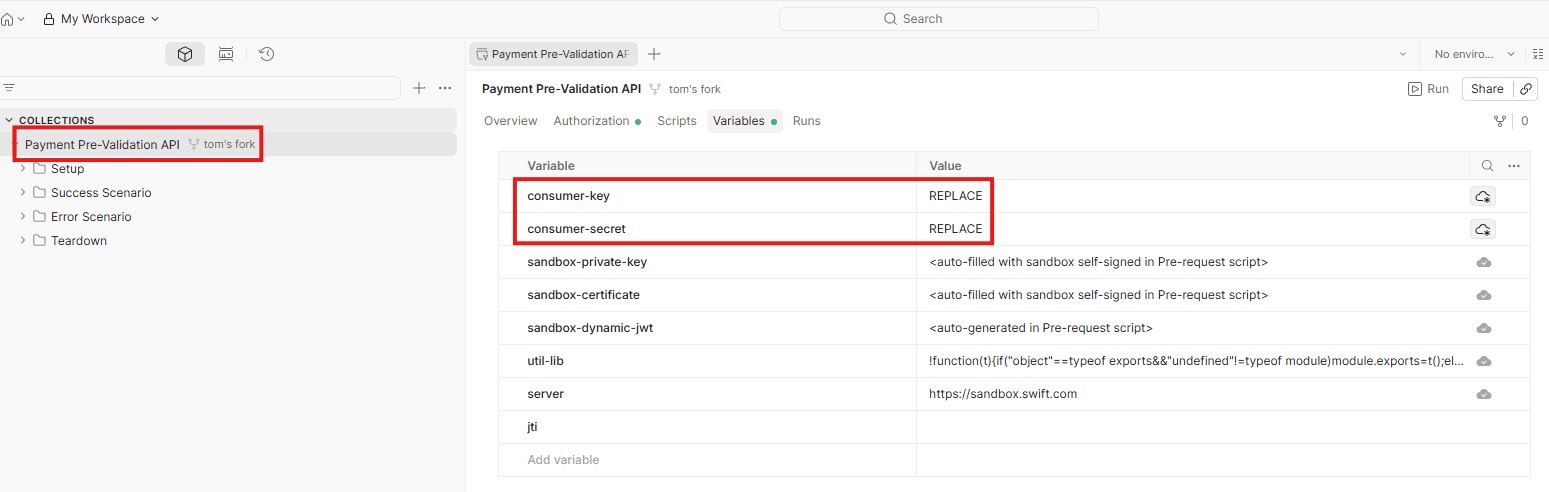Screen dimensions: 1549x492
Task: Open the No environment selector dropdown
Action: [x=1475, y=54]
